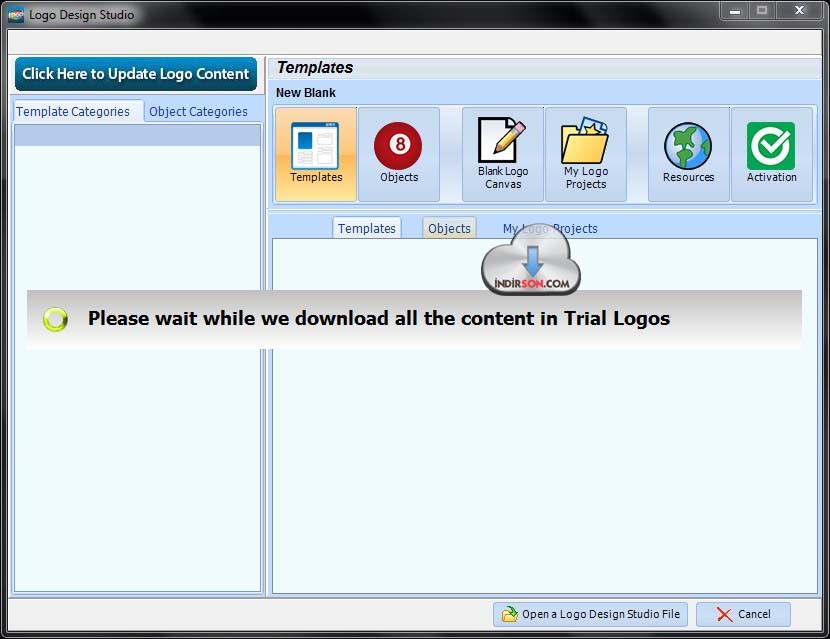Open the Activation checkmark icon
Screen dimensions: 830x639
pos(772,154)
